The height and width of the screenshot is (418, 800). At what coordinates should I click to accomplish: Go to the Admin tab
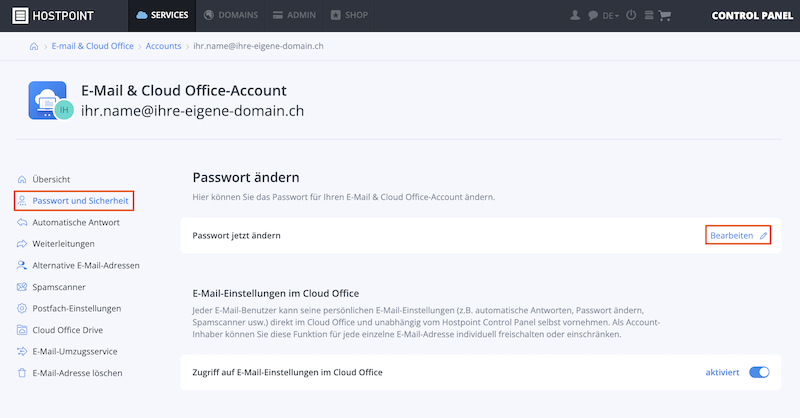(x=294, y=15)
